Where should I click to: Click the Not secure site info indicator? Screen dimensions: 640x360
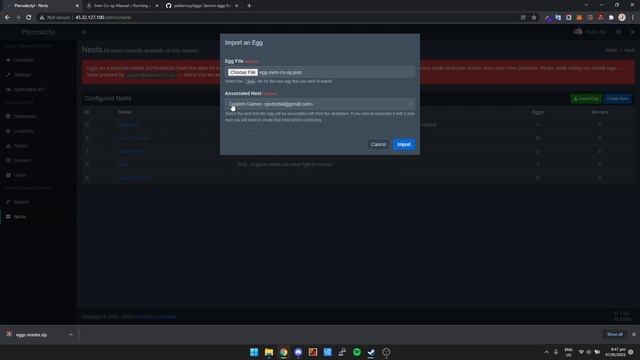coord(55,18)
